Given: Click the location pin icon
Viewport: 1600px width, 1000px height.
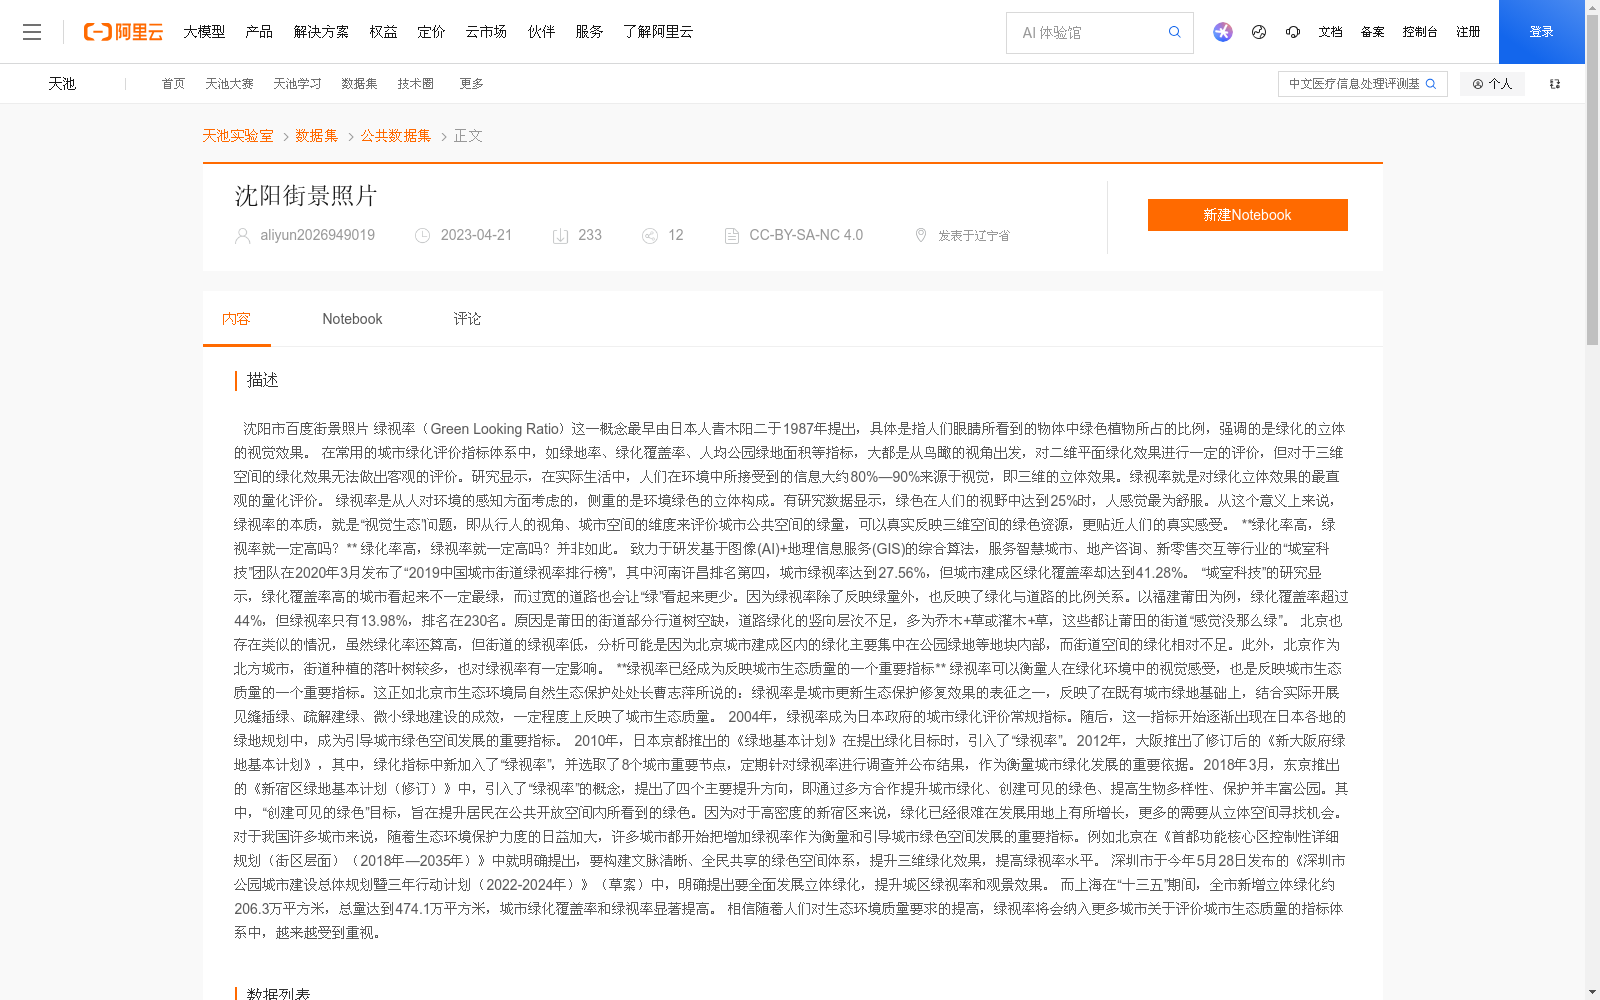Looking at the screenshot, I should click(921, 236).
